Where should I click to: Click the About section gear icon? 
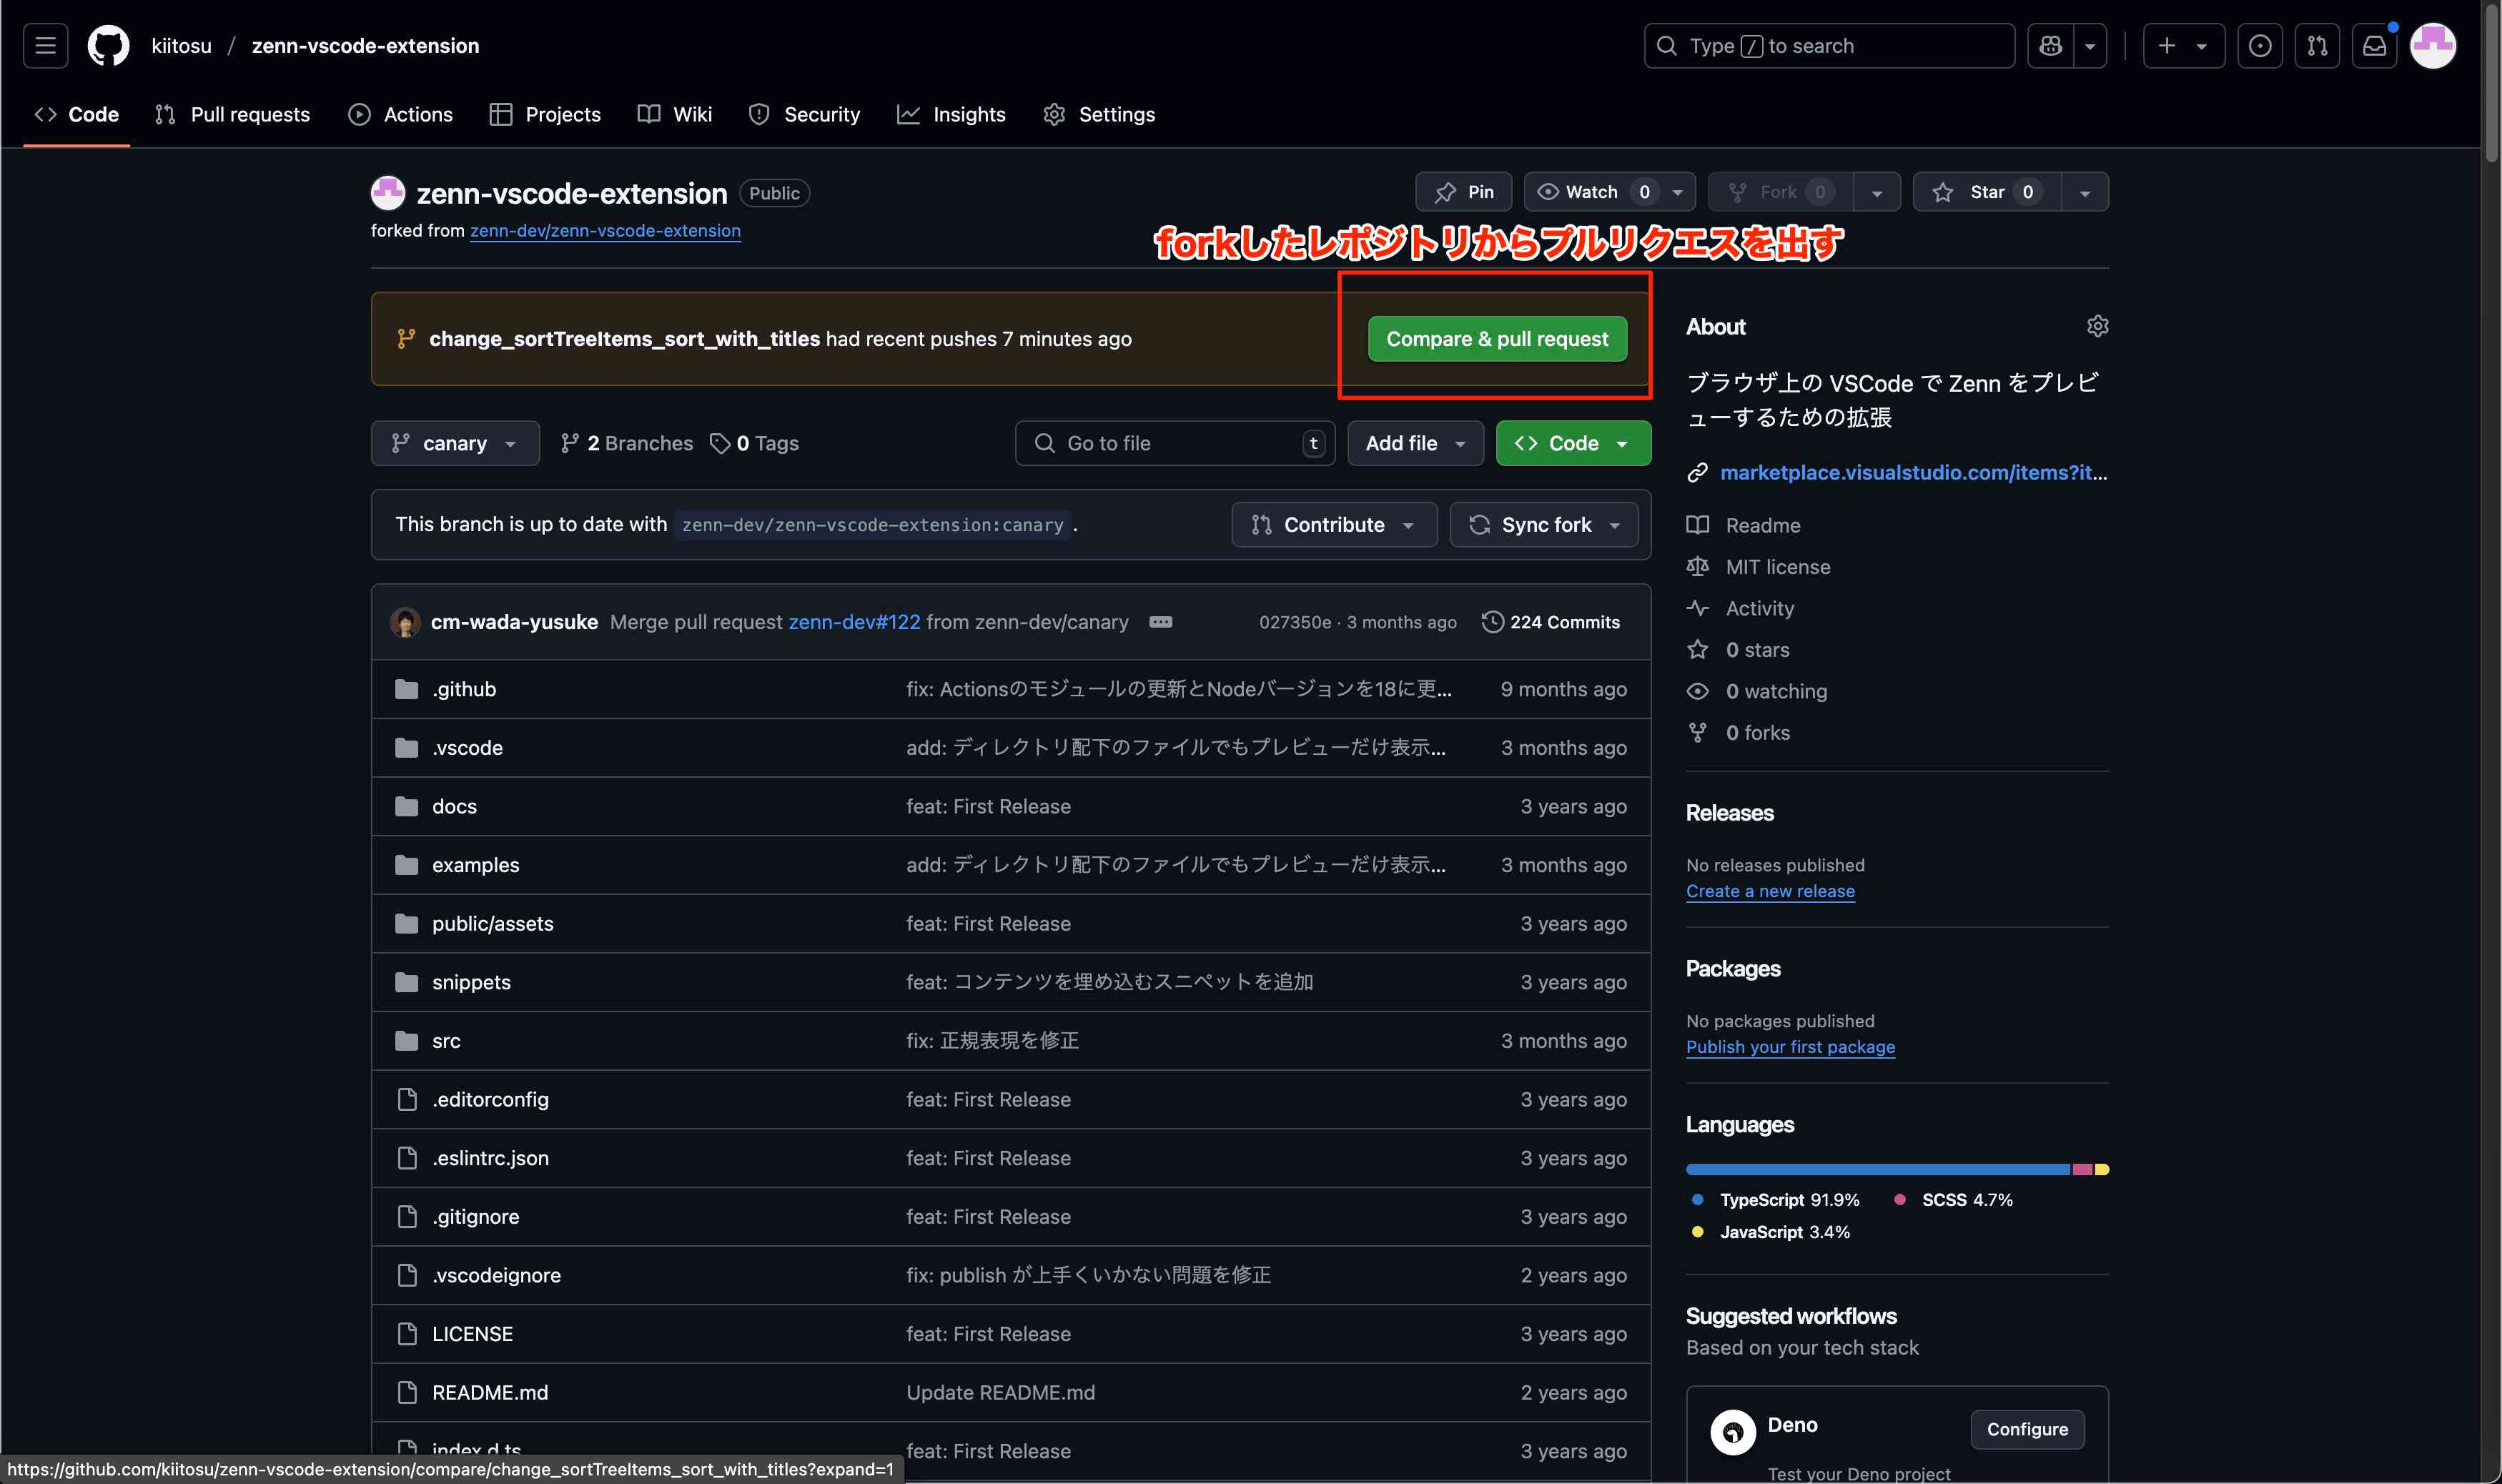click(2097, 326)
